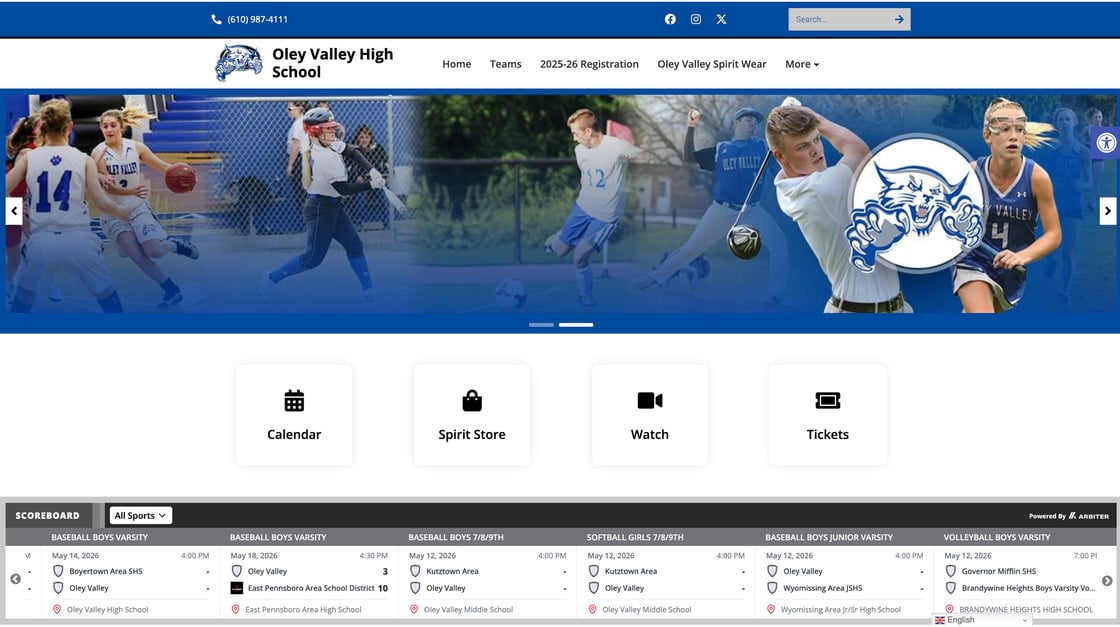Open the Facebook page icon
Viewport: 1120px width, 627px height.
[x=670, y=19]
